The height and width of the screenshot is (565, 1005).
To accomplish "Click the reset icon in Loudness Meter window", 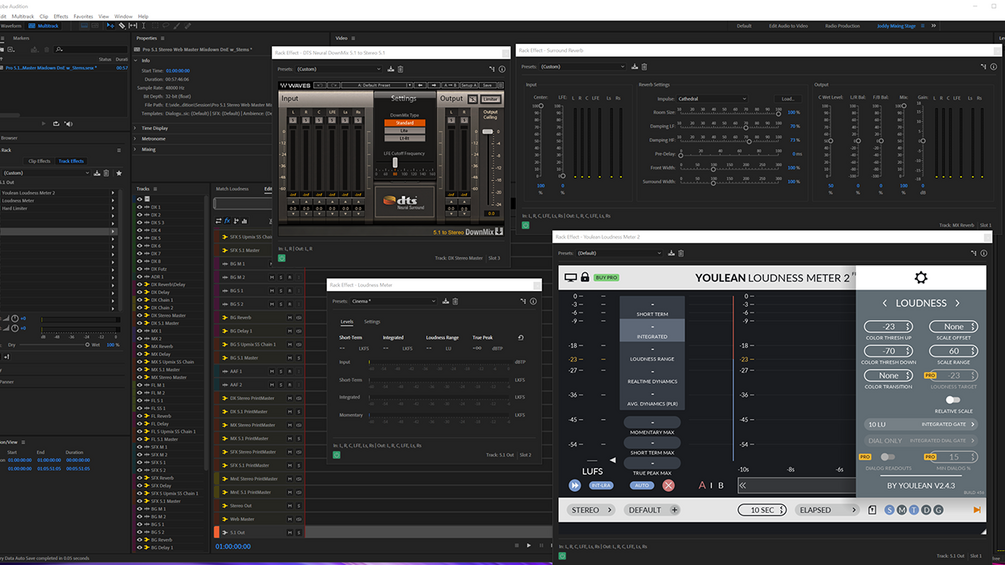I will tap(520, 338).
